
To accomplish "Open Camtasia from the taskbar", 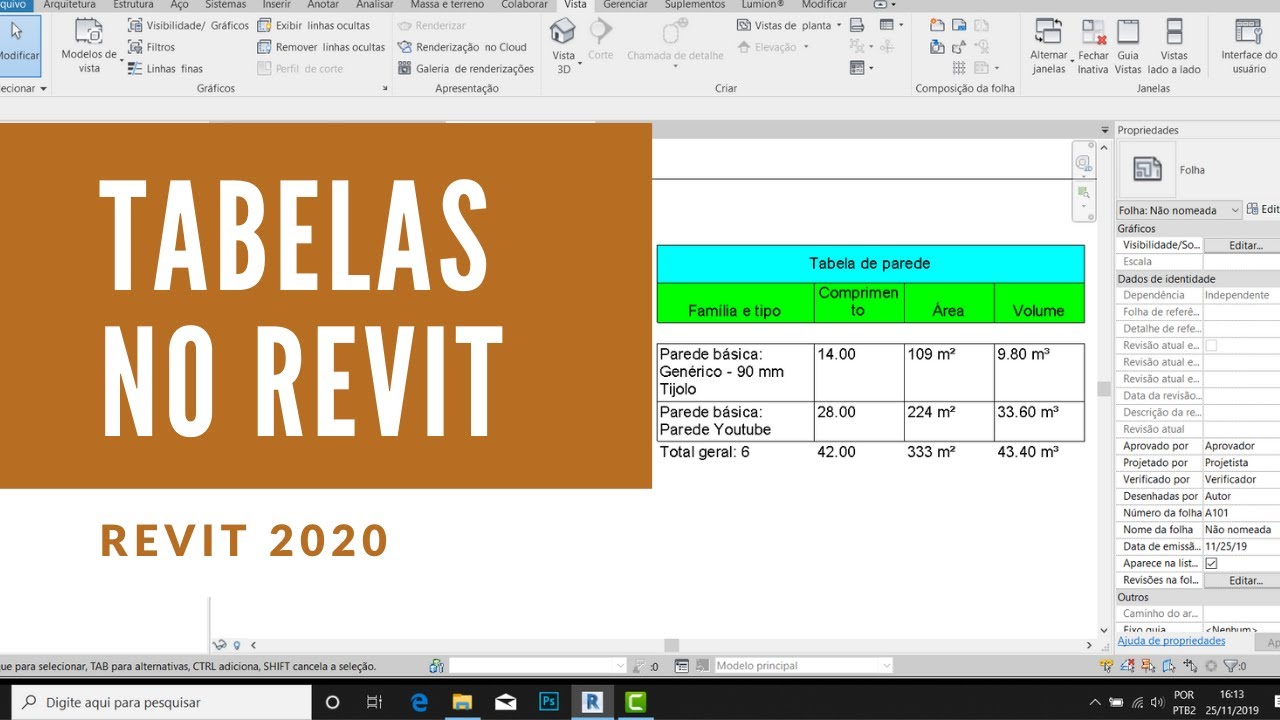I will (635, 702).
